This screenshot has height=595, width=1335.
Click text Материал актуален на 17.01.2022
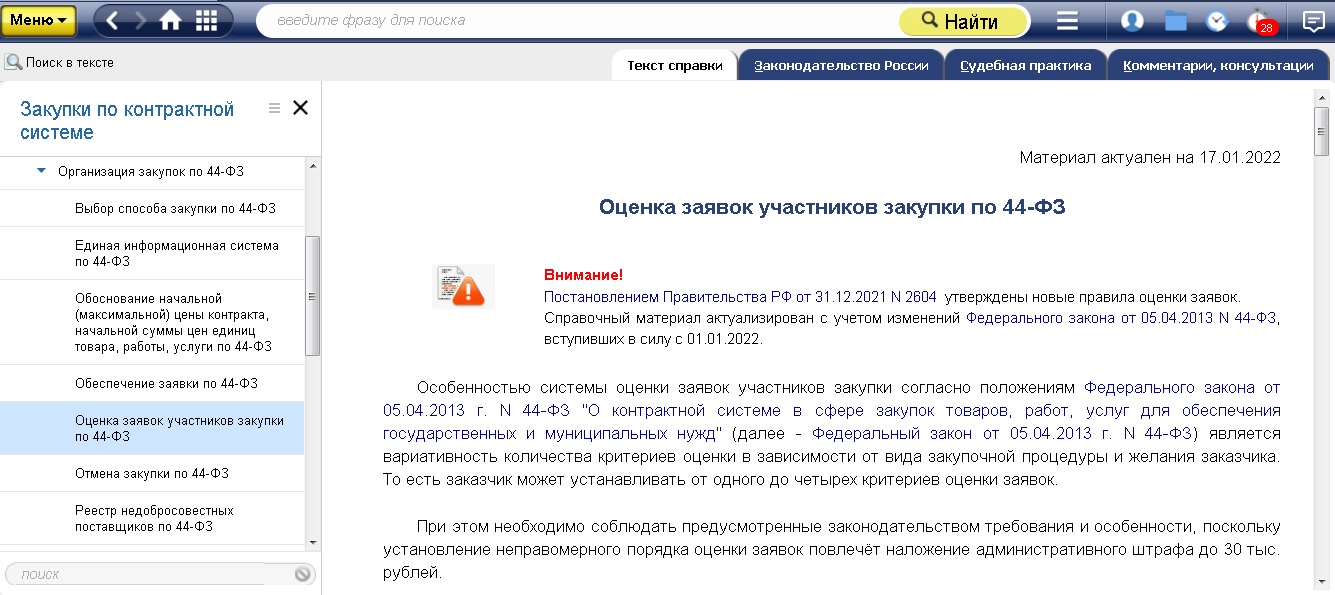[x=1150, y=158]
